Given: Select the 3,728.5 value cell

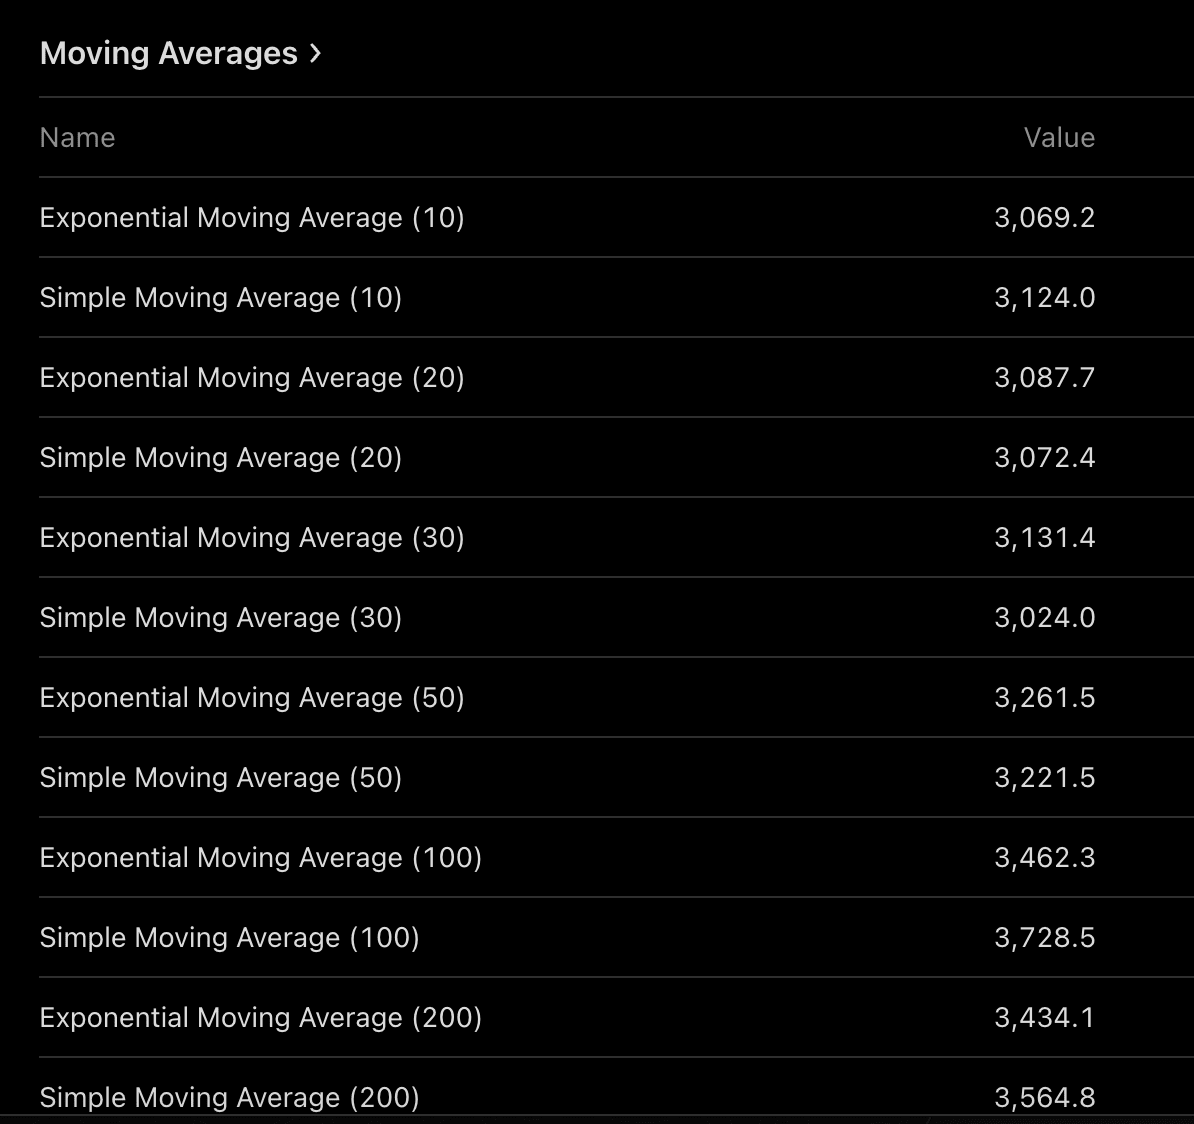Looking at the screenshot, I should 1044,938.
